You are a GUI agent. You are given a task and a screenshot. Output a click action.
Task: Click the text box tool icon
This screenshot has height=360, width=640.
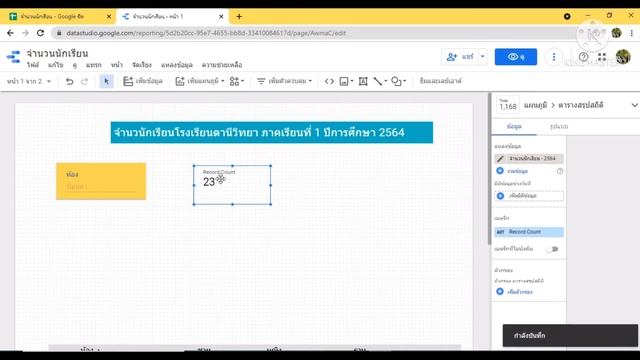[x=363, y=81]
